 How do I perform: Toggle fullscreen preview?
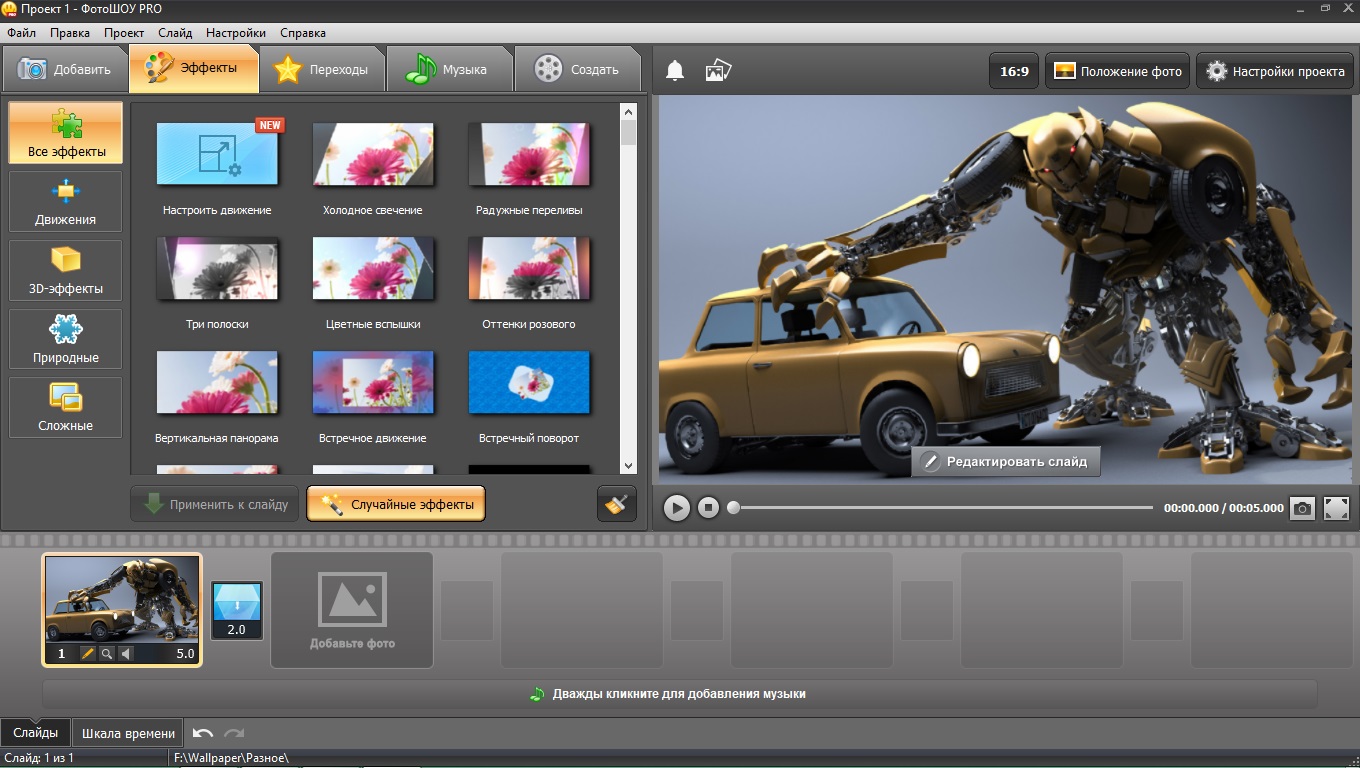click(x=1337, y=508)
